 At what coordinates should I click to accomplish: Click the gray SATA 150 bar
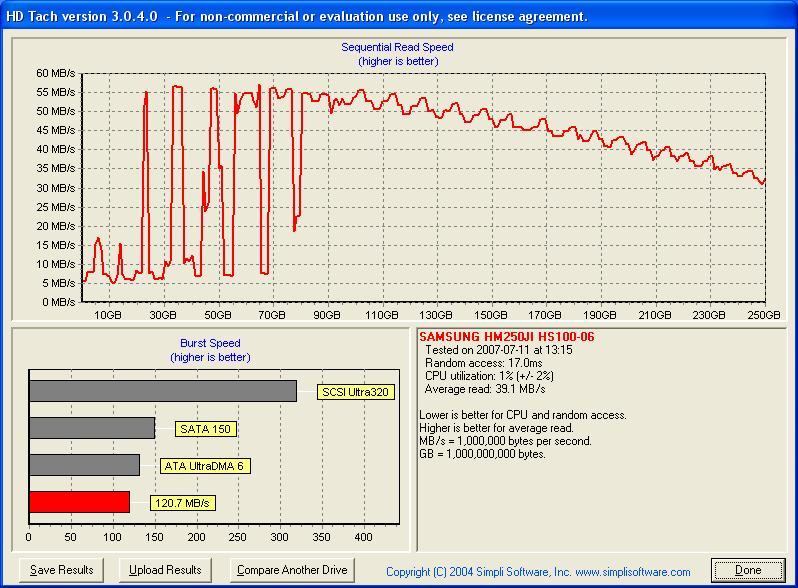coord(92,428)
